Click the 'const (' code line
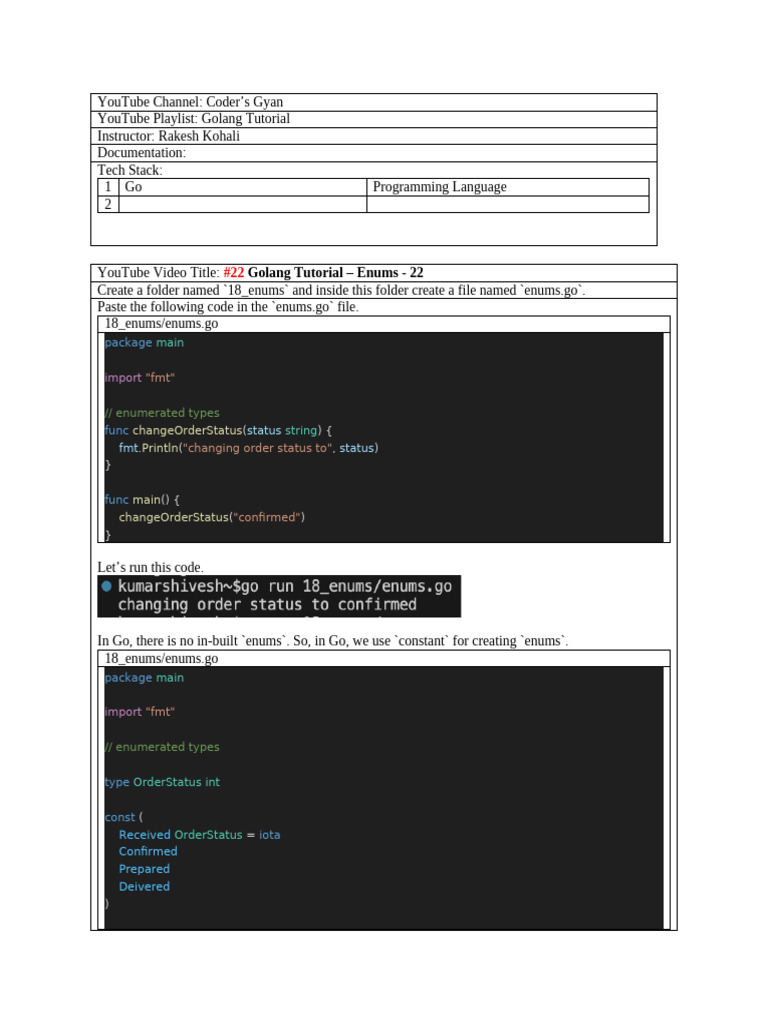 click(x=123, y=817)
